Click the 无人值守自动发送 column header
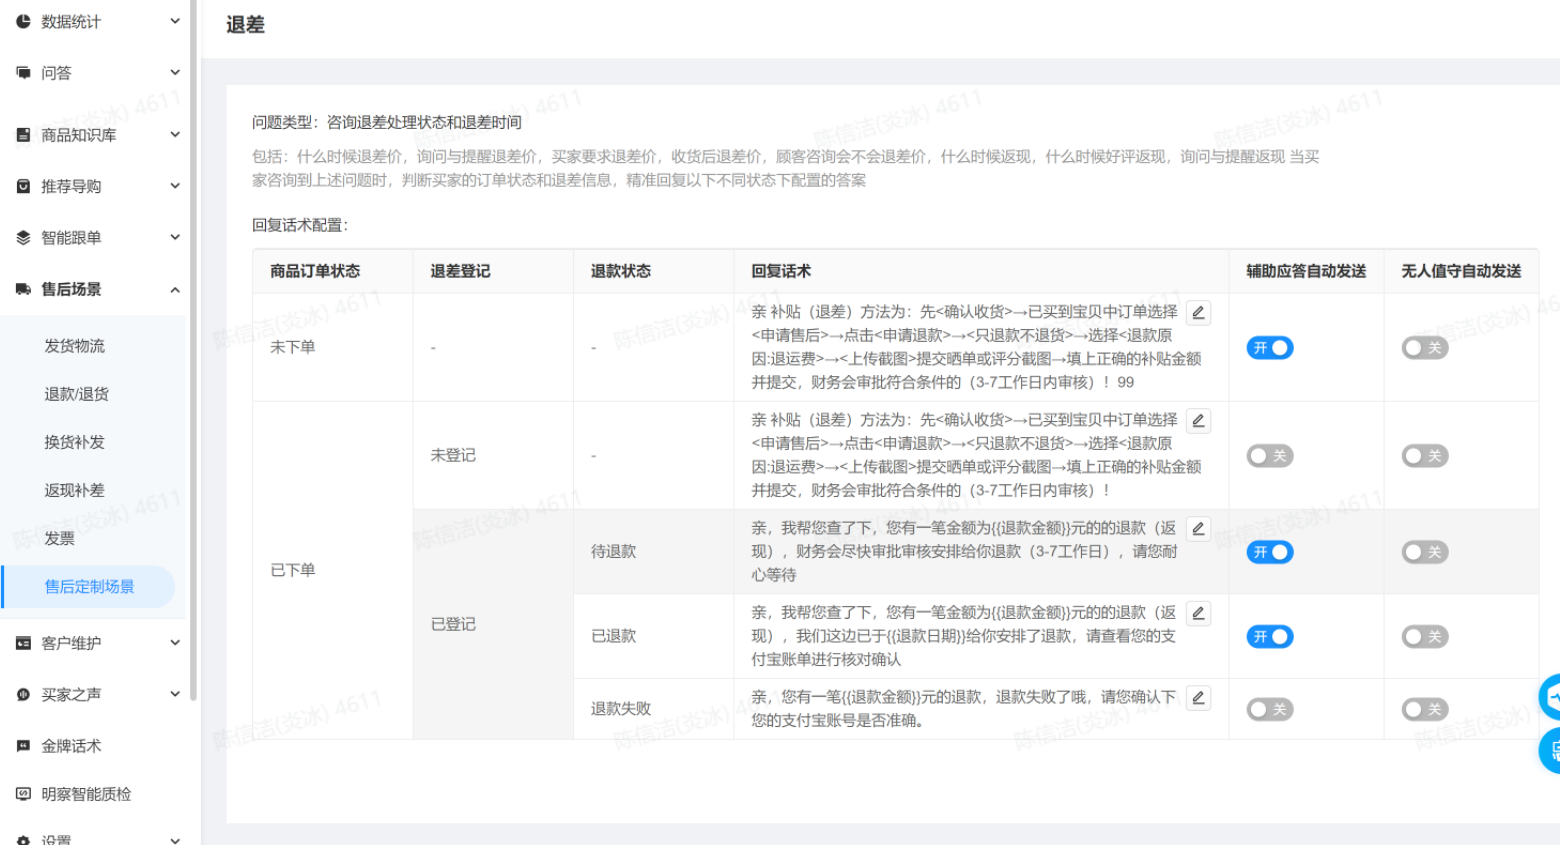The height and width of the screenshot is (845, 1560). tap(1461, 271)
